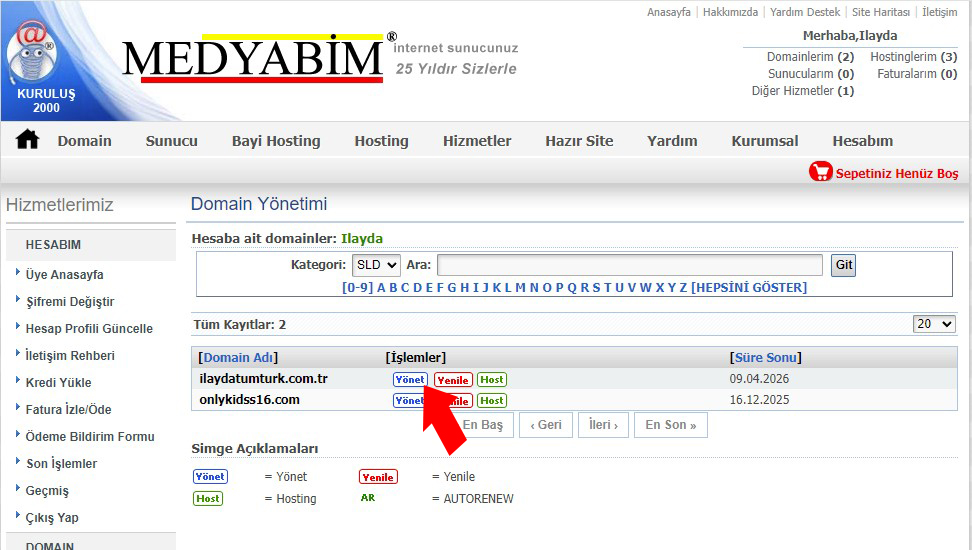Click expiry date 16.12.2025

759,400
